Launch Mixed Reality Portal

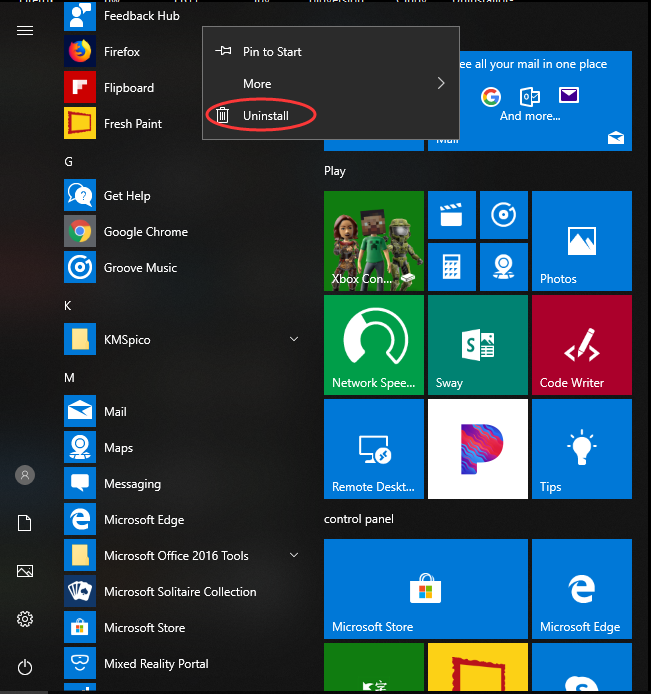pos(181,663)
